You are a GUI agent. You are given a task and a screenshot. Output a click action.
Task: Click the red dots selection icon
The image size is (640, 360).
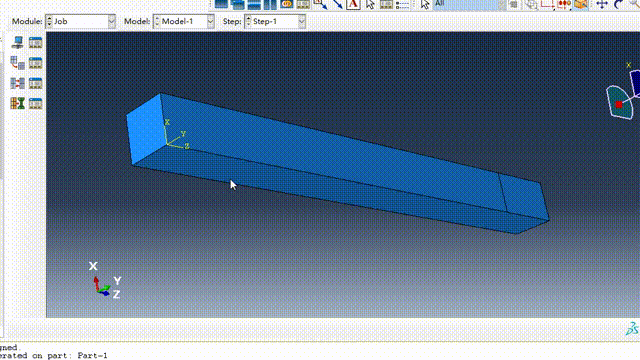click(x=564, y=4)
